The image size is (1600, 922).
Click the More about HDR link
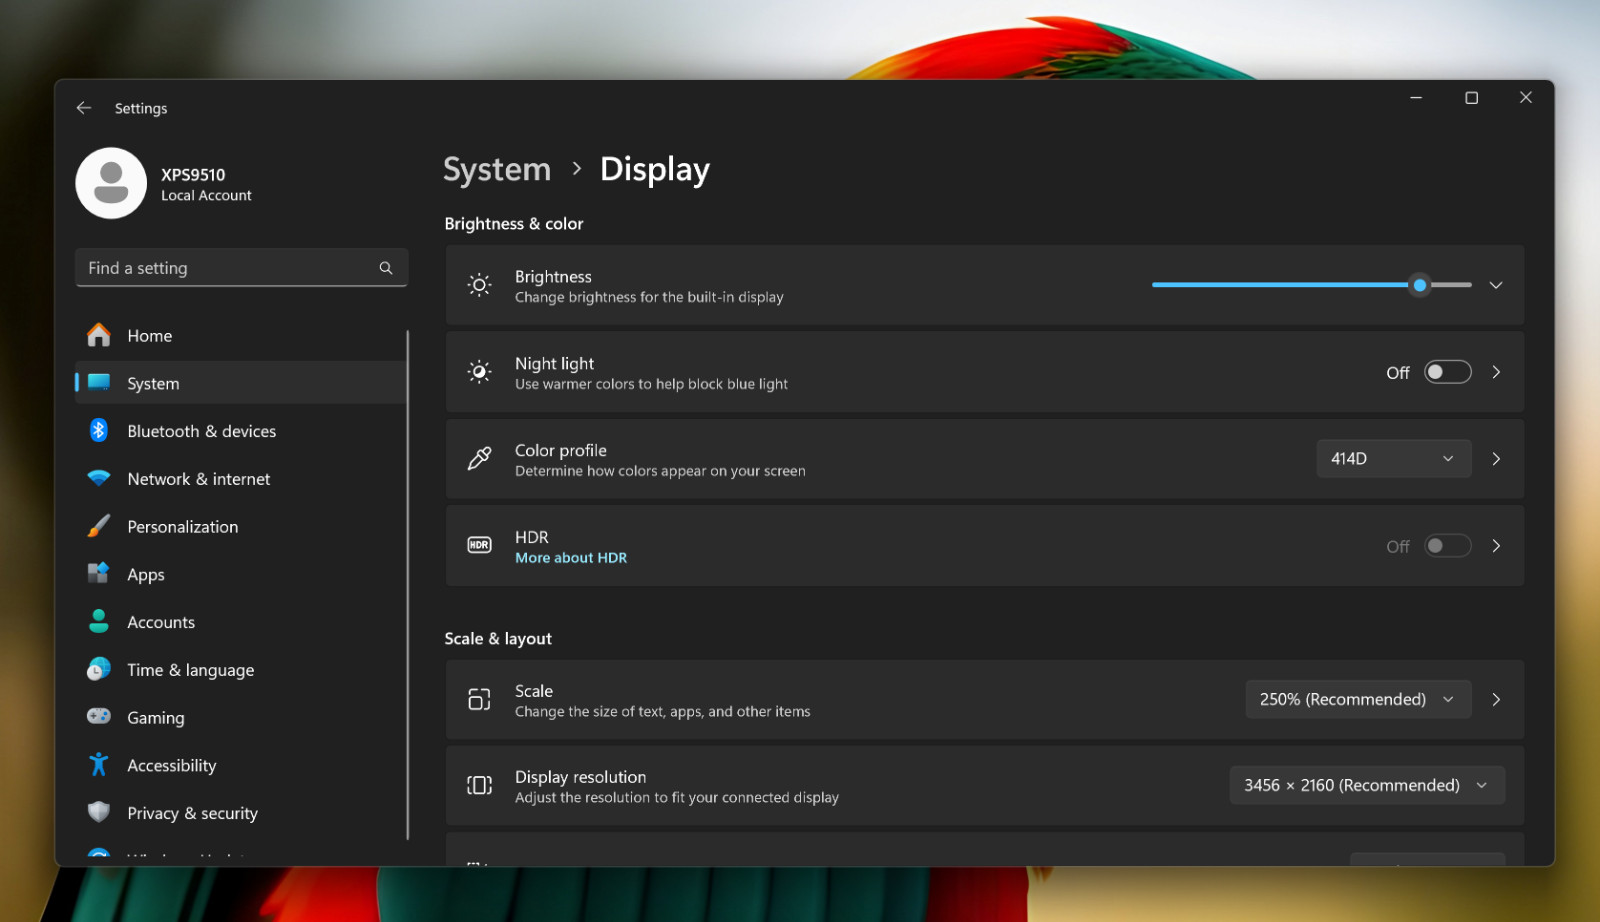tap(571, 558)
